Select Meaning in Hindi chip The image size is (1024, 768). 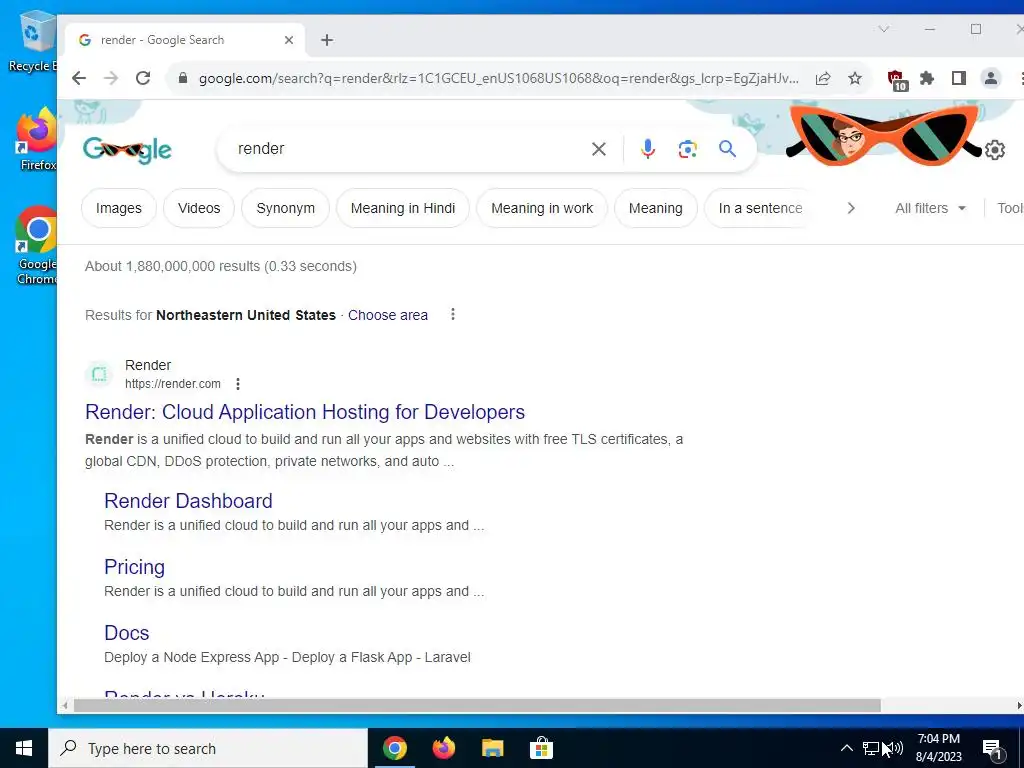(x=402, y=208)
